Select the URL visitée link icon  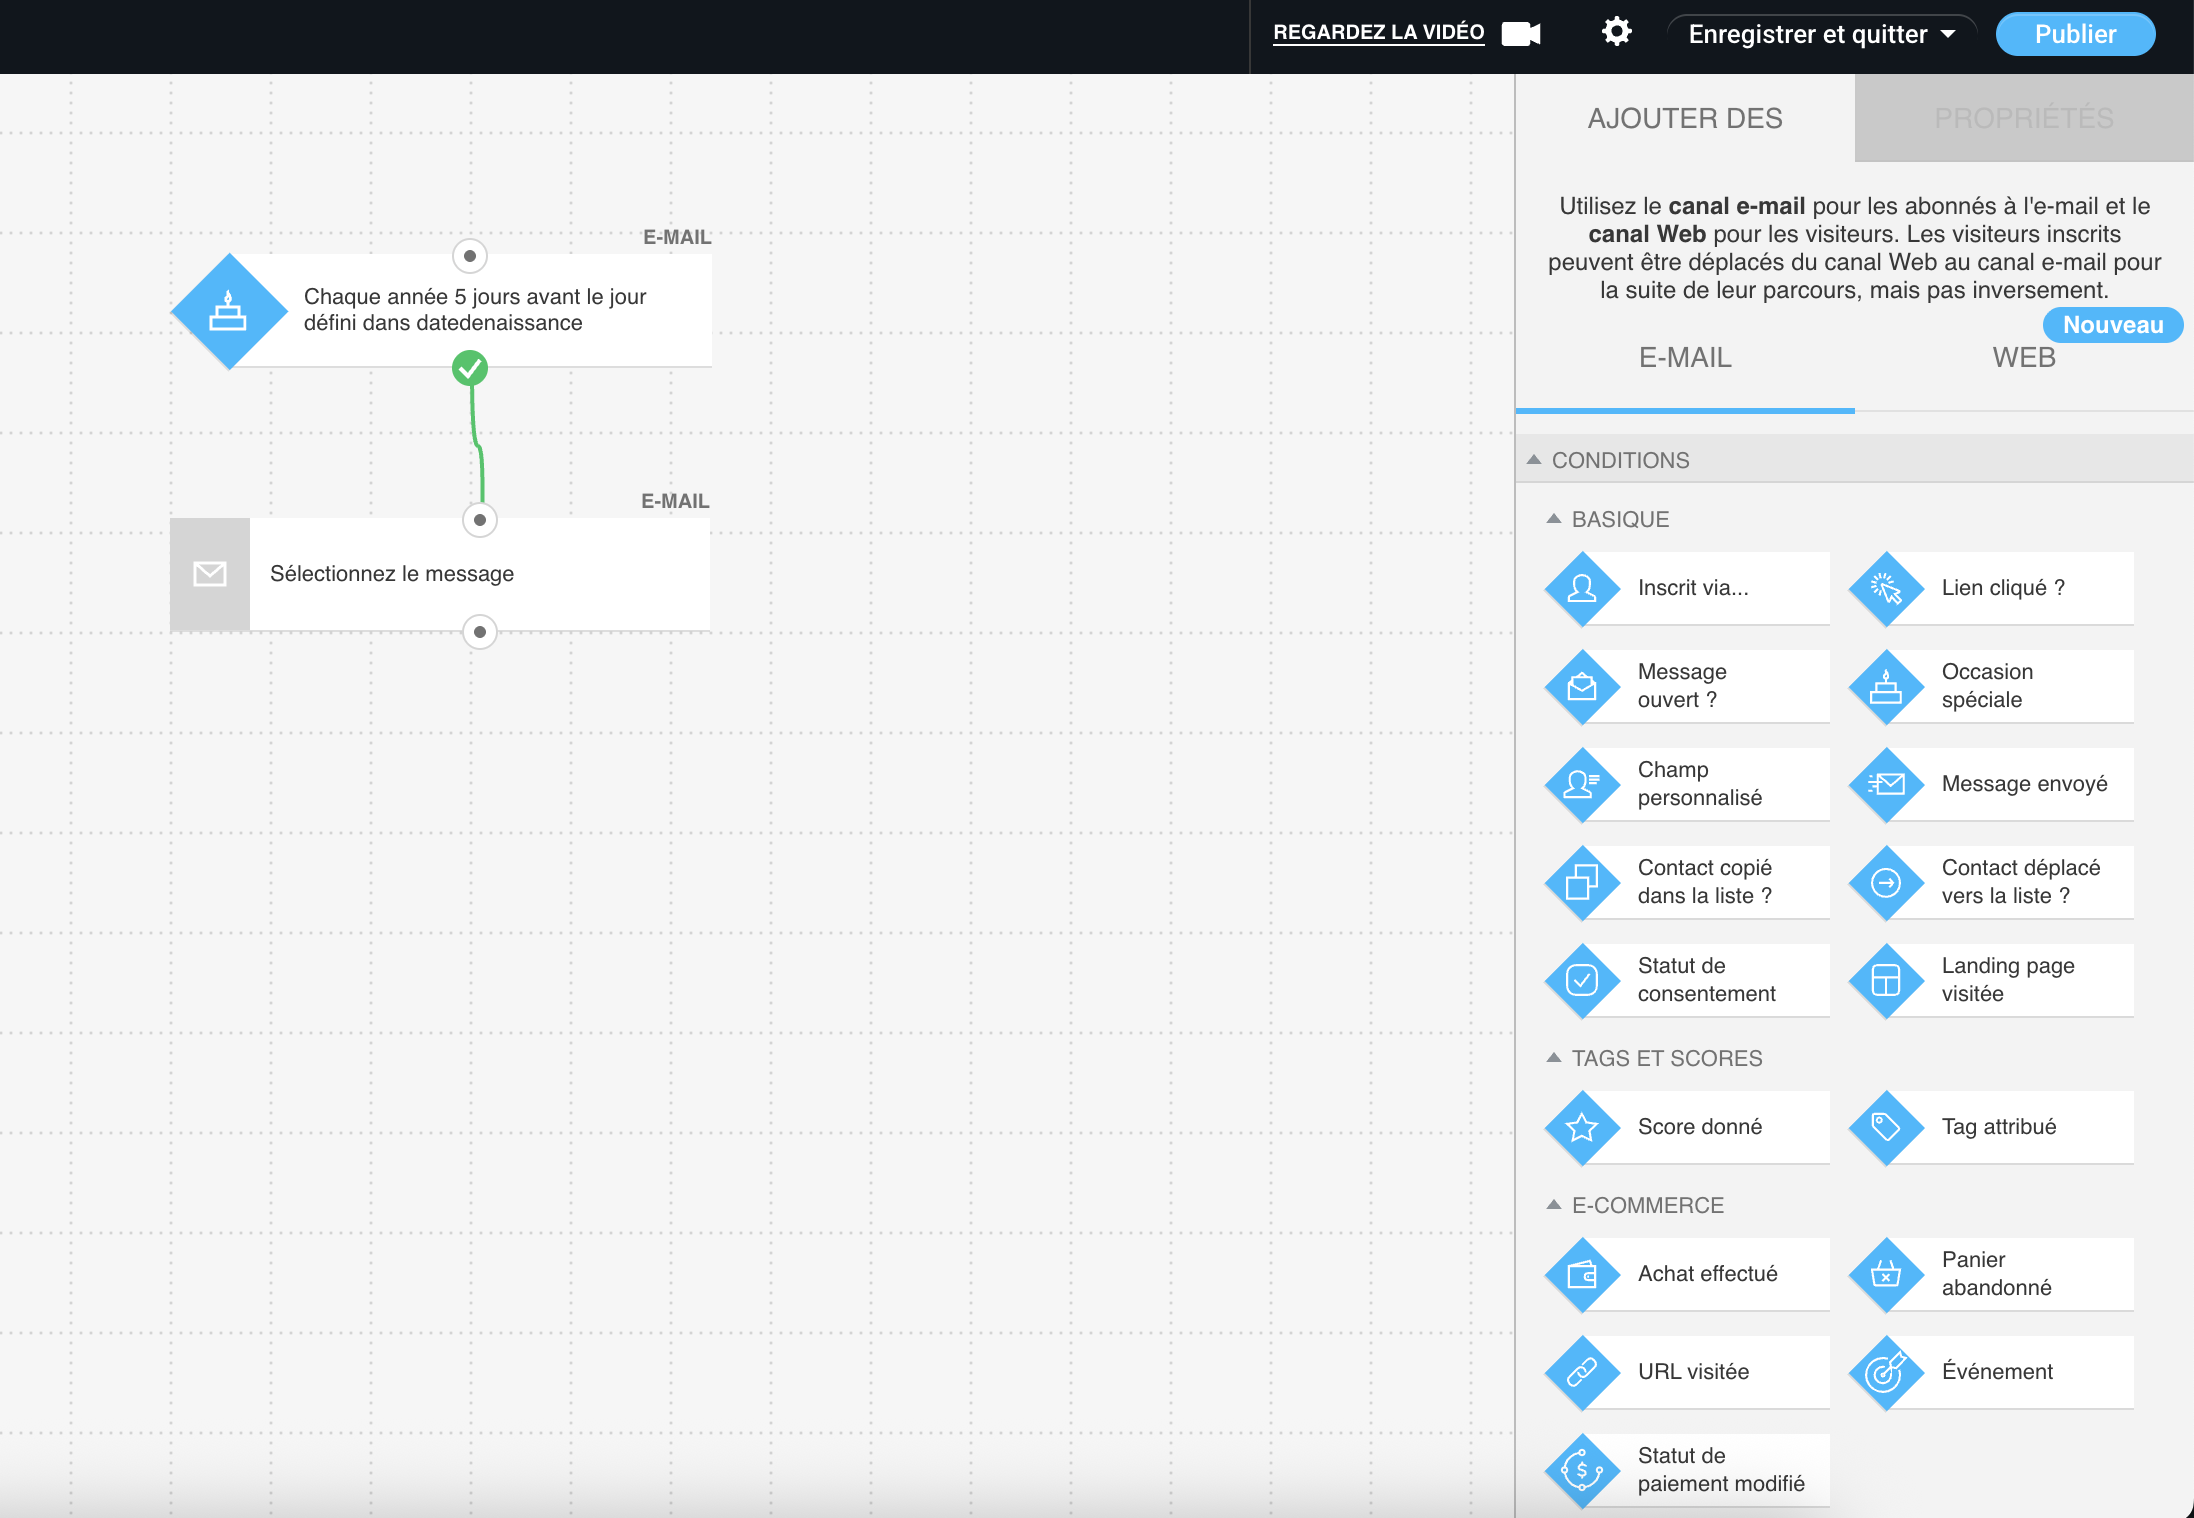(x=1582, y=1373)
